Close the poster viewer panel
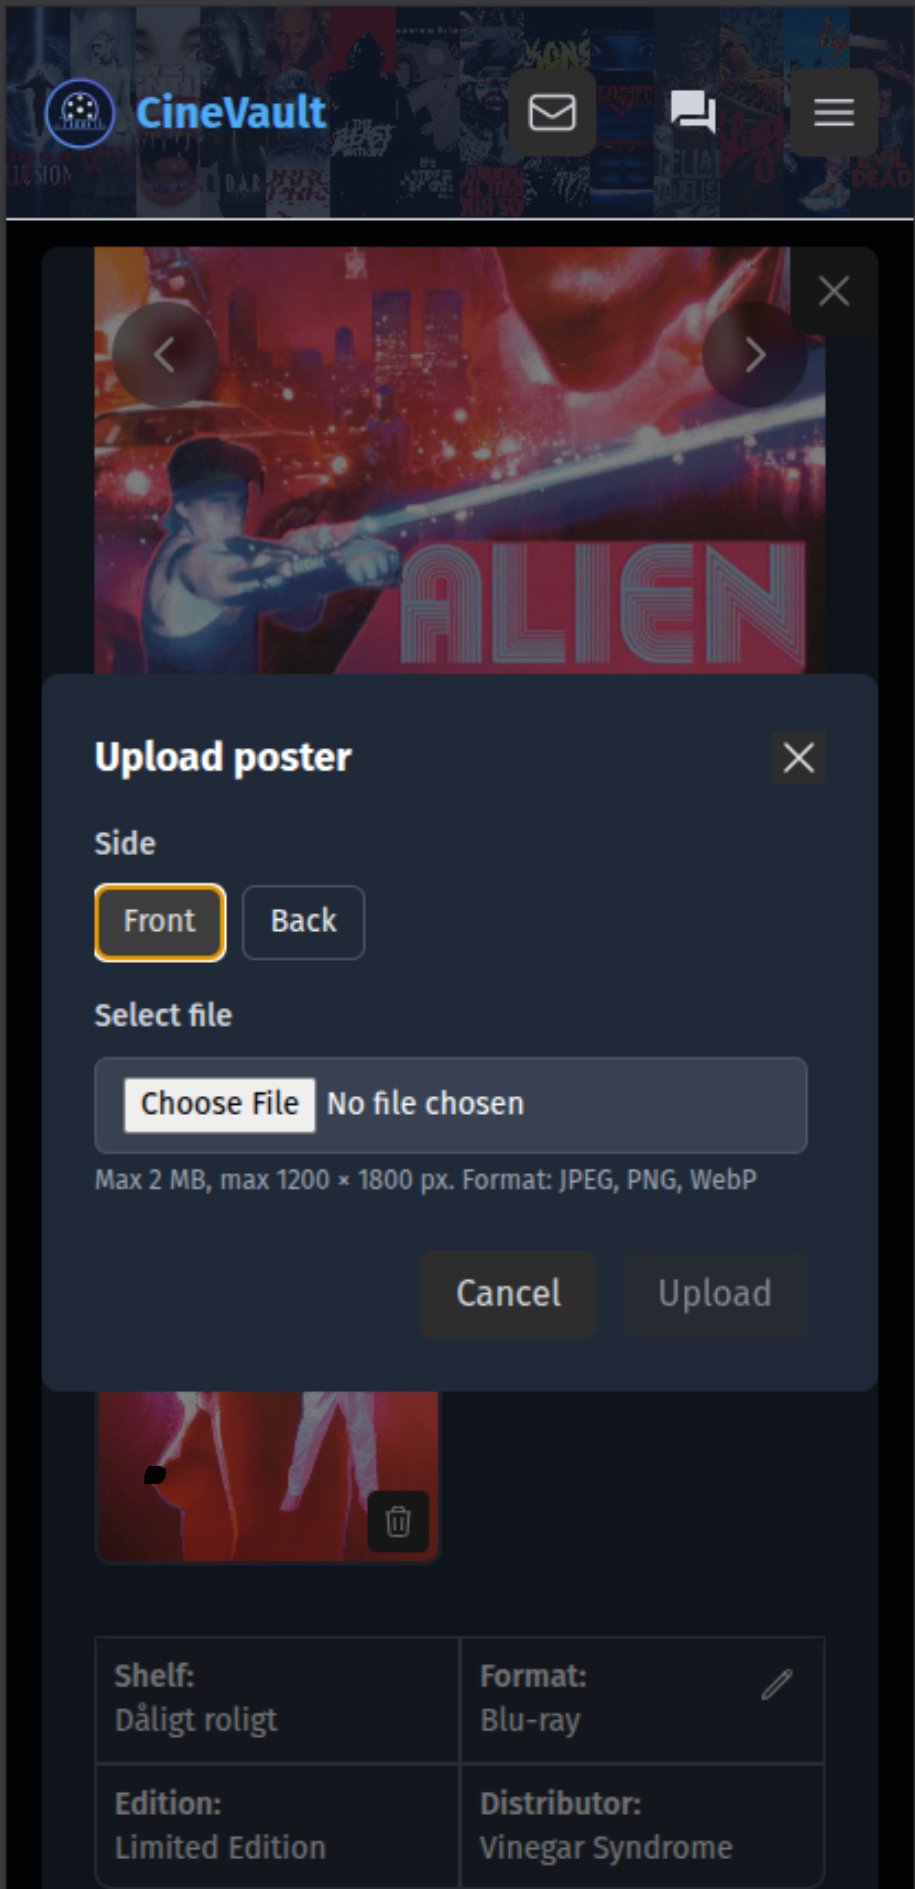The image size is (915, 1889). (834, 291)
